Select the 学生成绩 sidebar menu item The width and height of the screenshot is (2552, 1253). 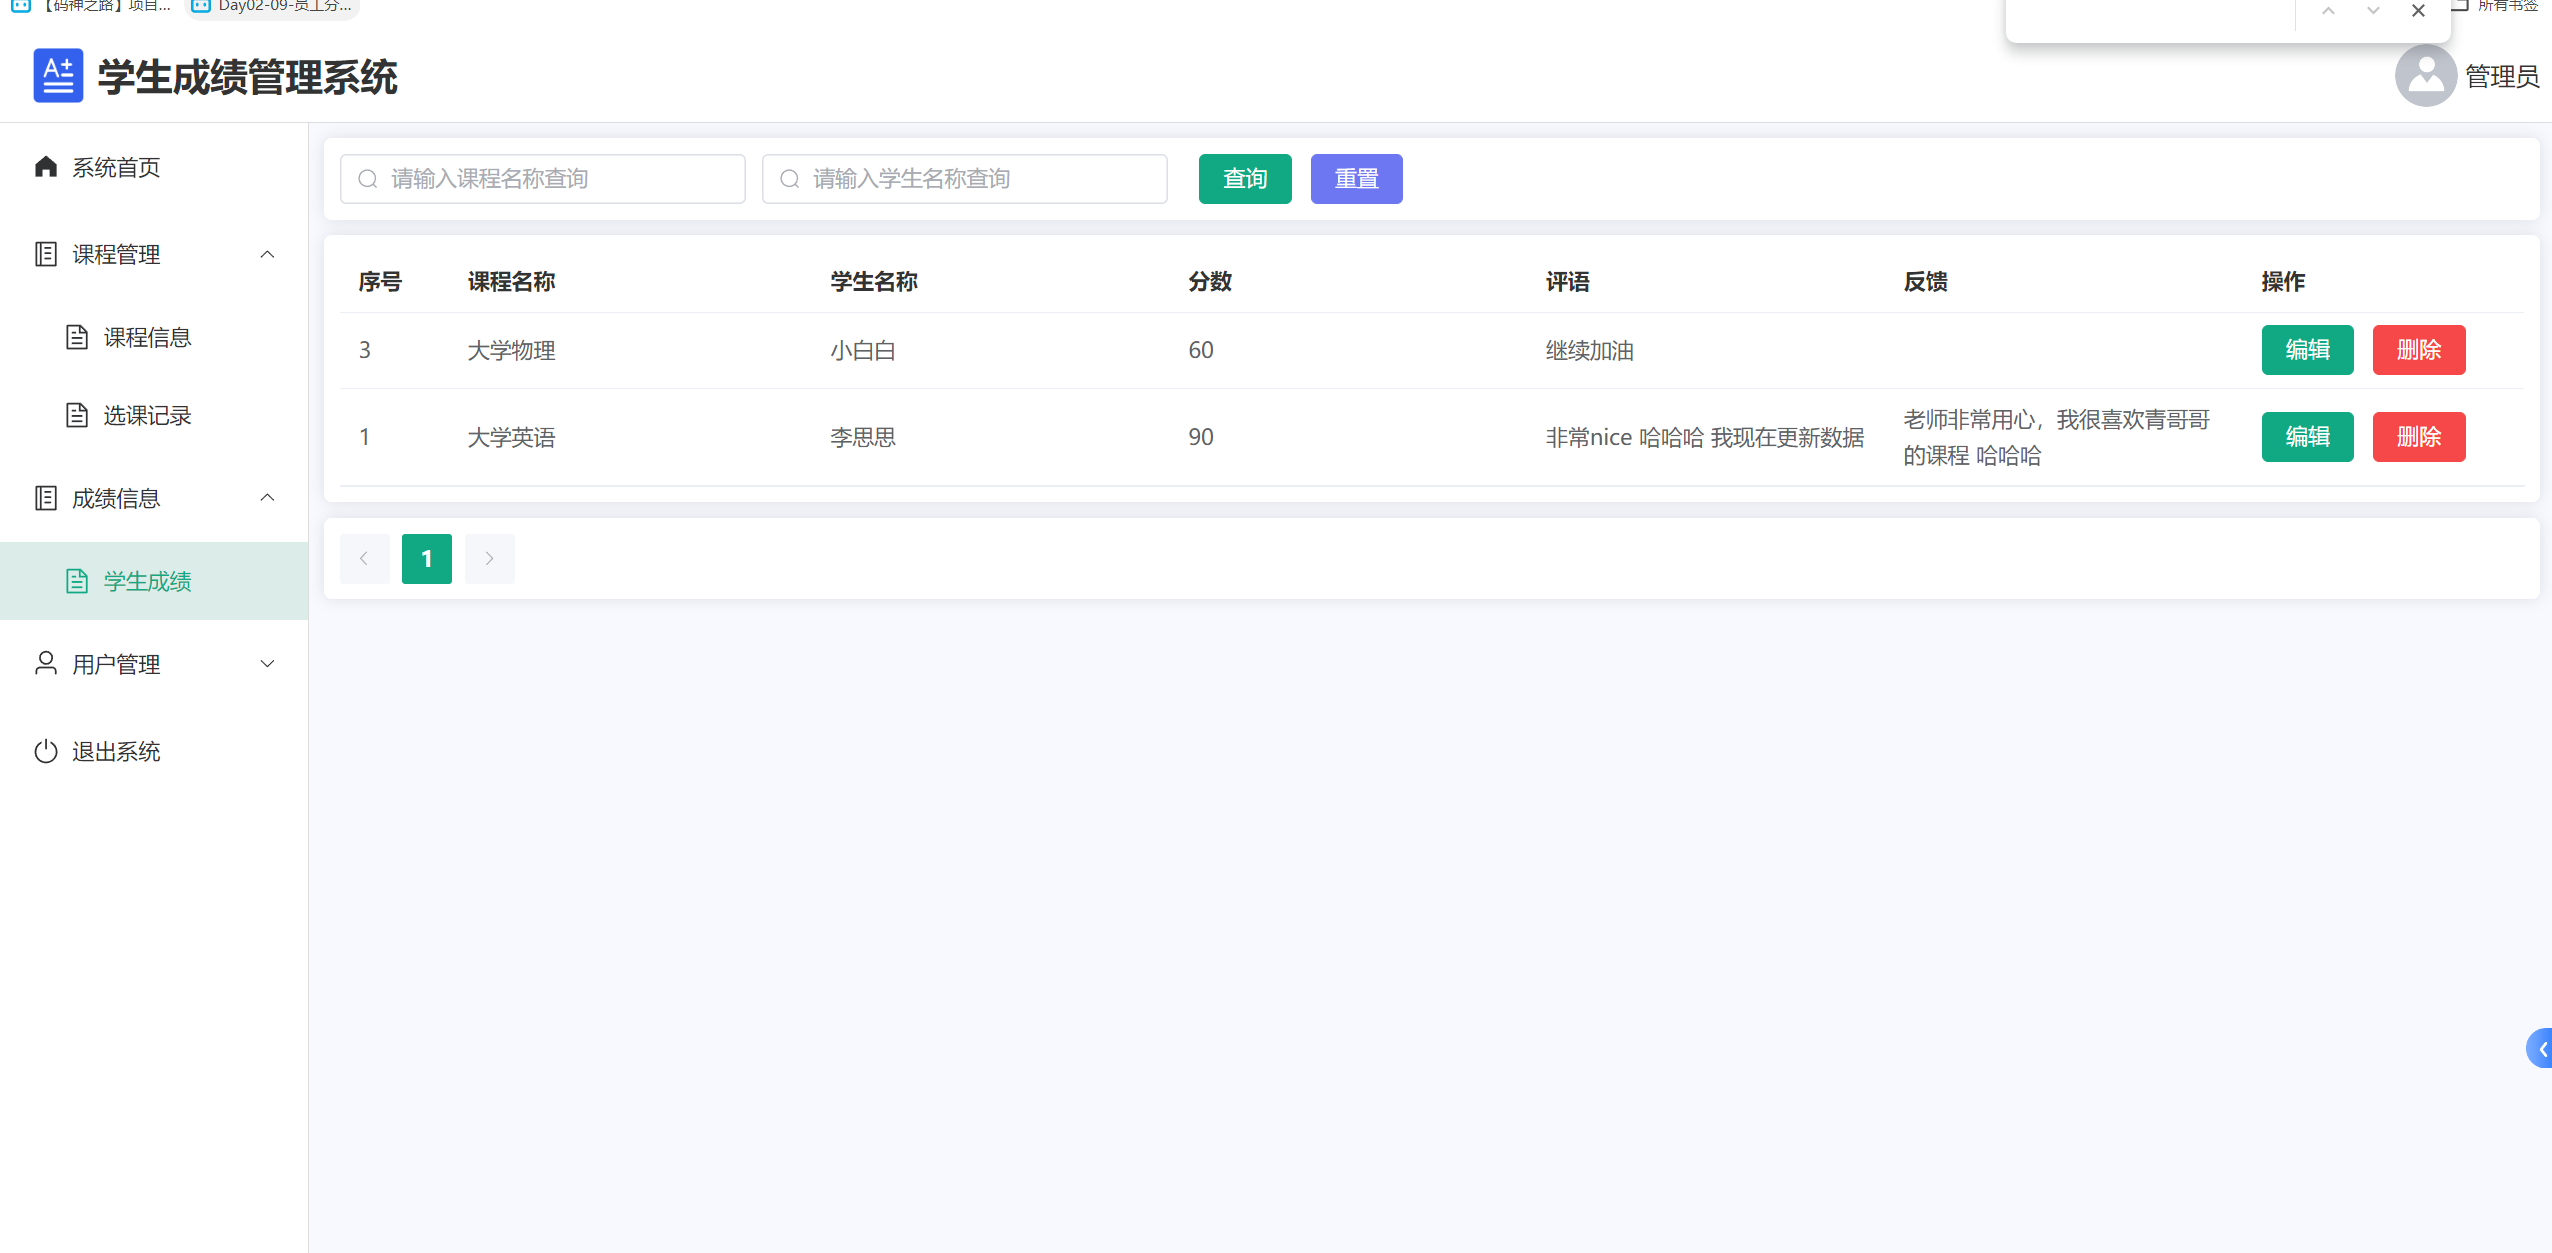tap(146, 580)
